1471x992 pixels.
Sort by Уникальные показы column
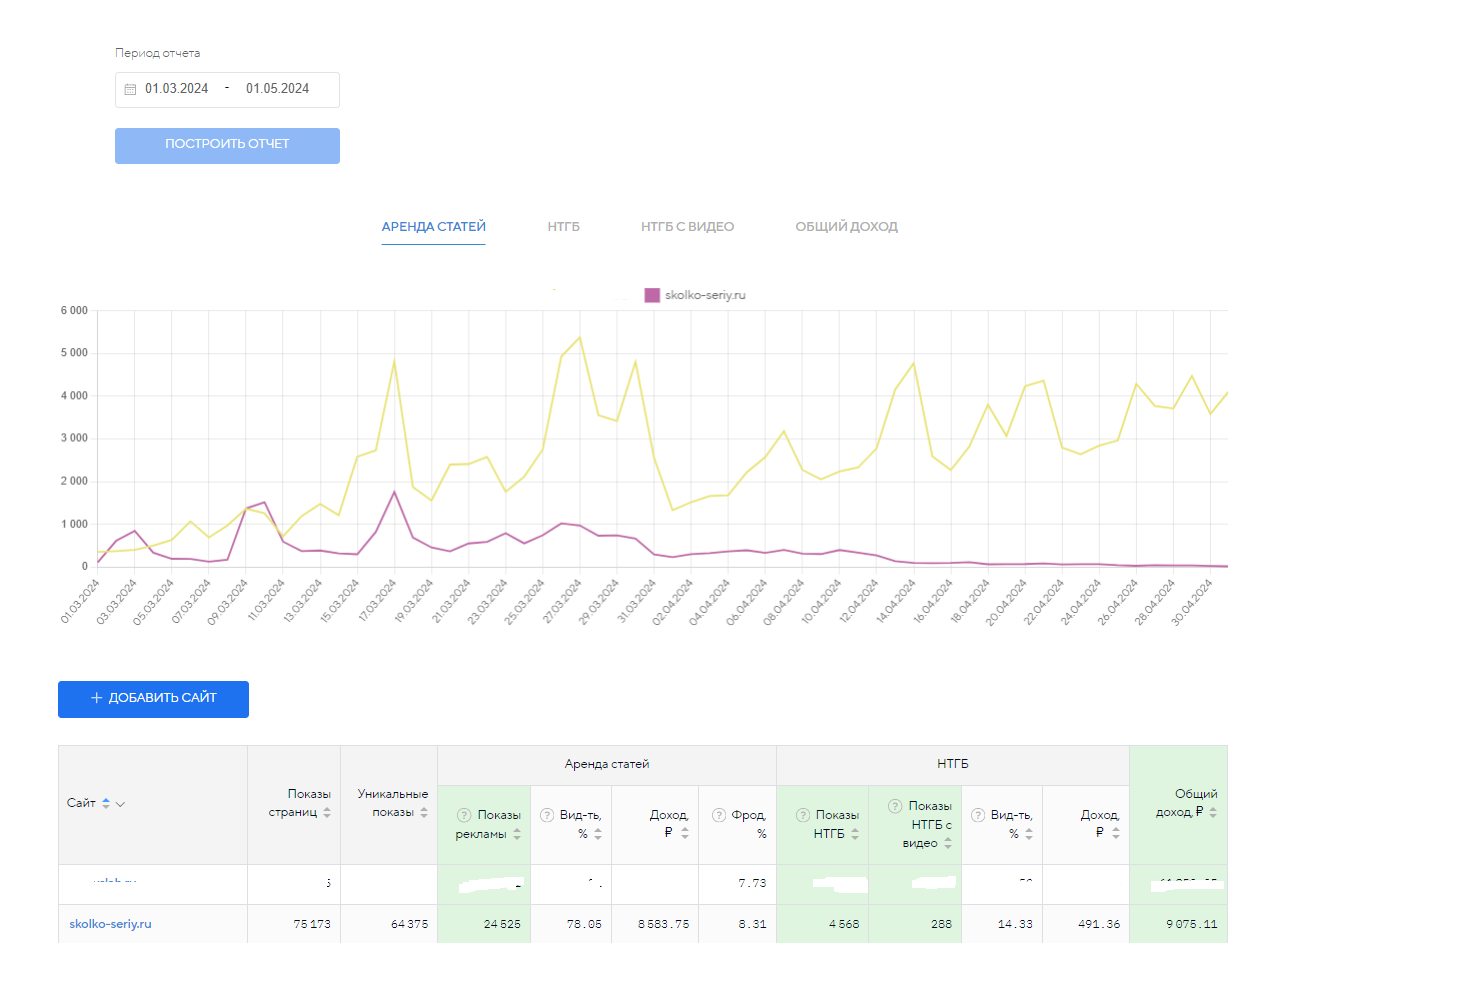click(424, 812)
